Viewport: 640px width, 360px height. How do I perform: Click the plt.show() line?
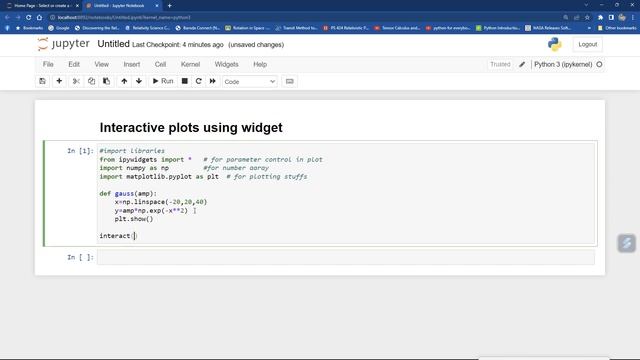click(134, 219)
